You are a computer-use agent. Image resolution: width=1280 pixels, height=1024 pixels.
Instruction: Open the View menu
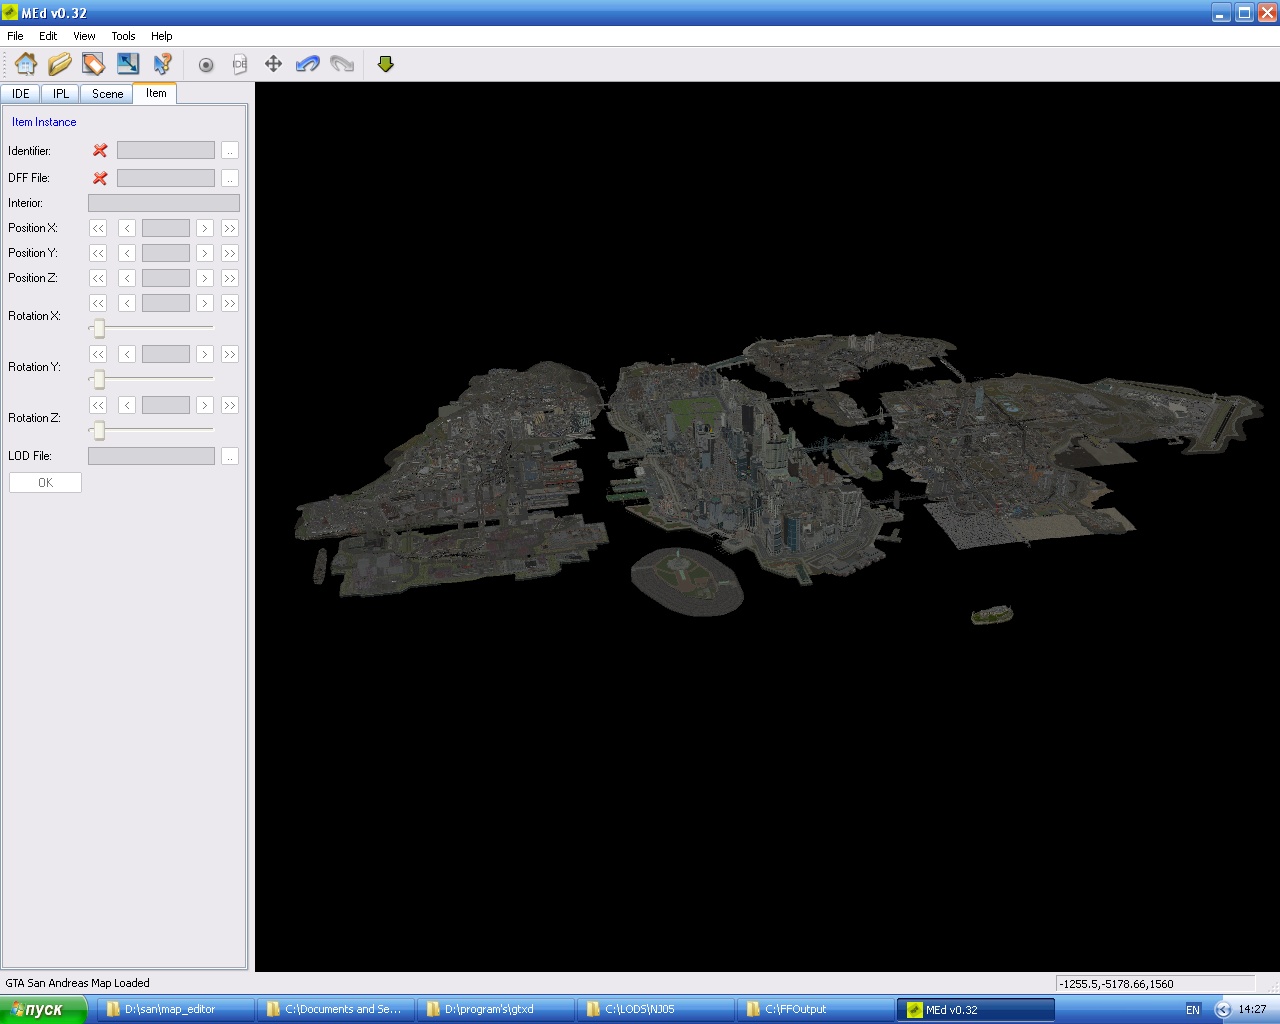[84, 36]
